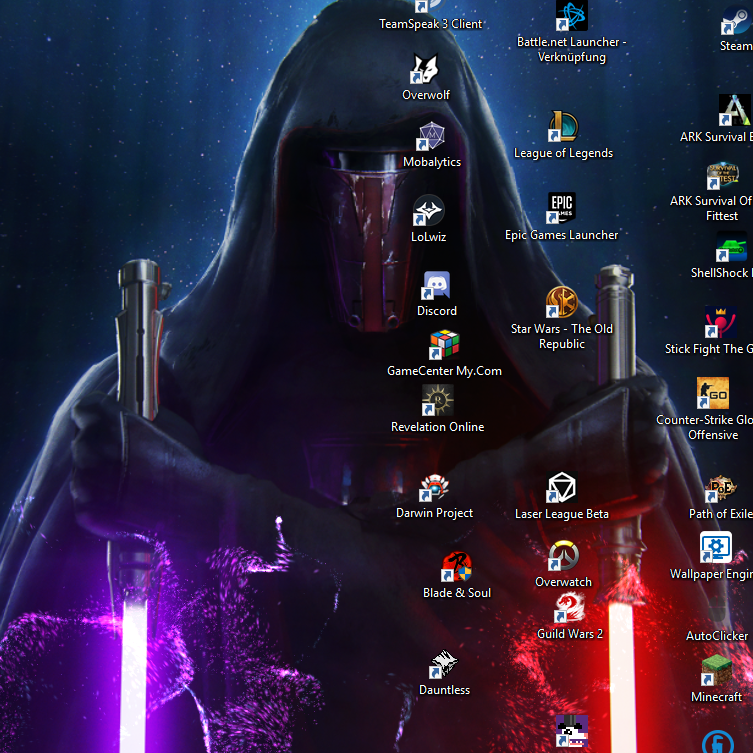The height and width of the screenshot is (753, 753).
Task: Click the "Dauntless" label text
Action: [x=444, y=690]
